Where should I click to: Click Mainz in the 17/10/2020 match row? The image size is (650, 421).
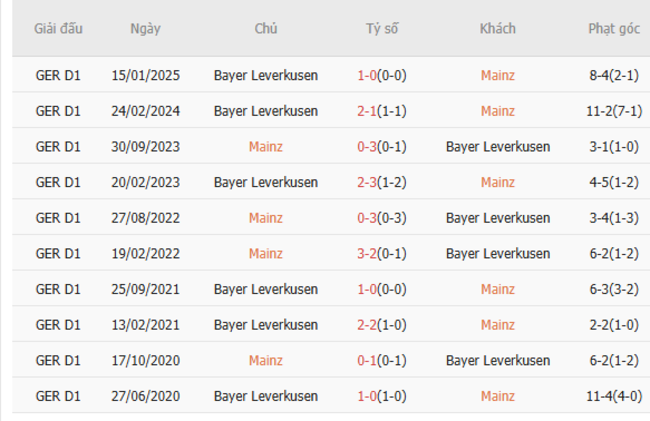tap(265, 361)
